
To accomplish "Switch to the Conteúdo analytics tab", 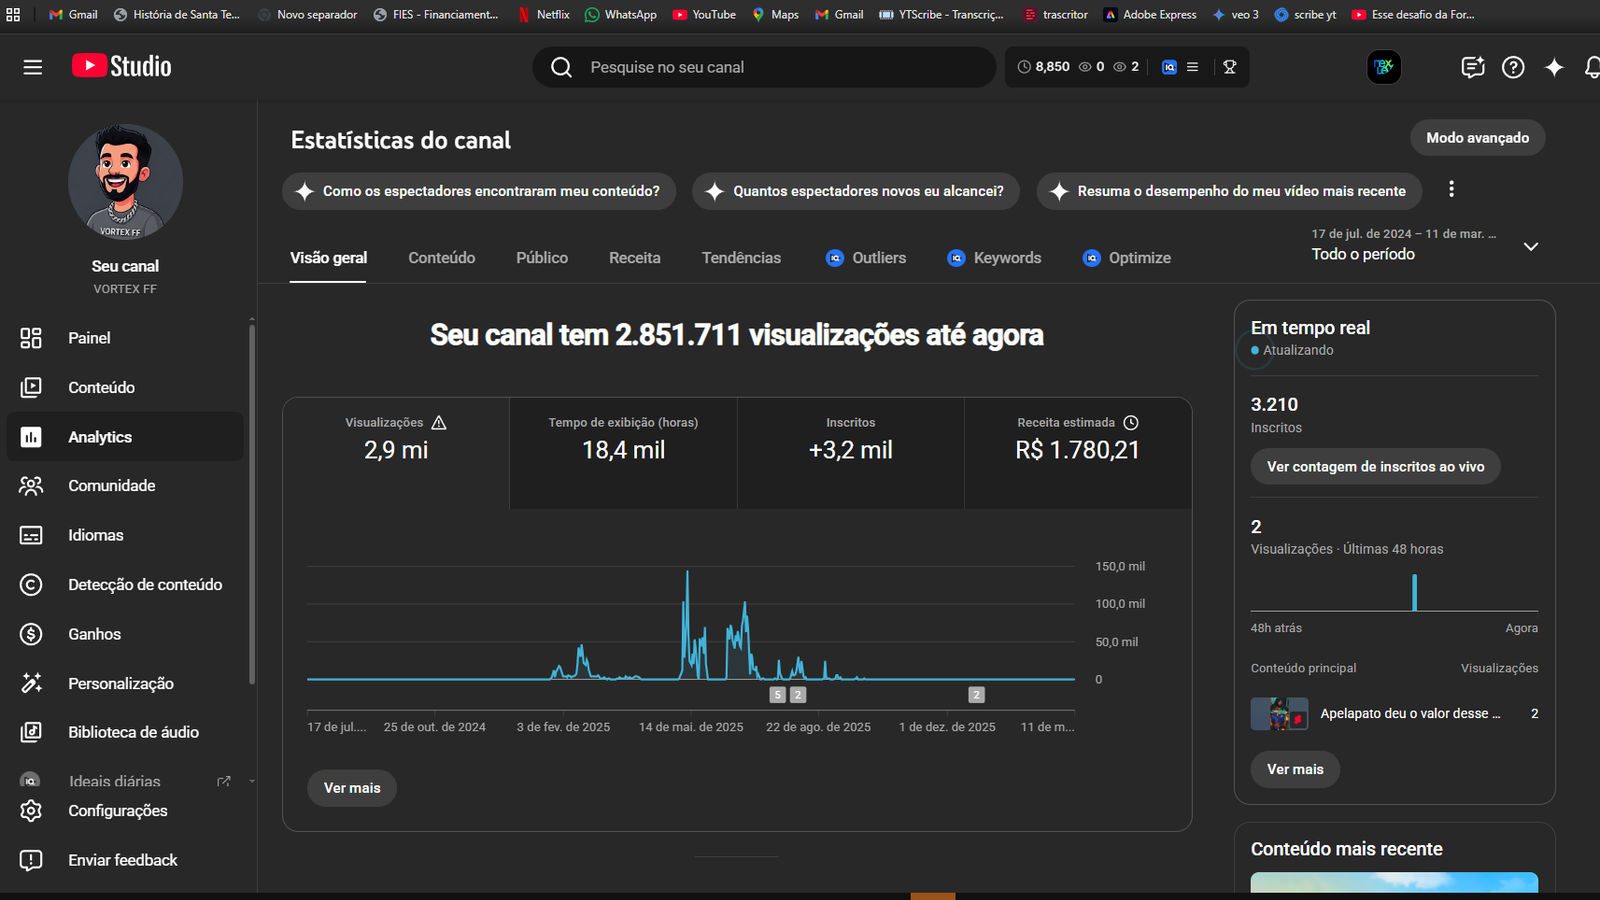I will [442, 258].
